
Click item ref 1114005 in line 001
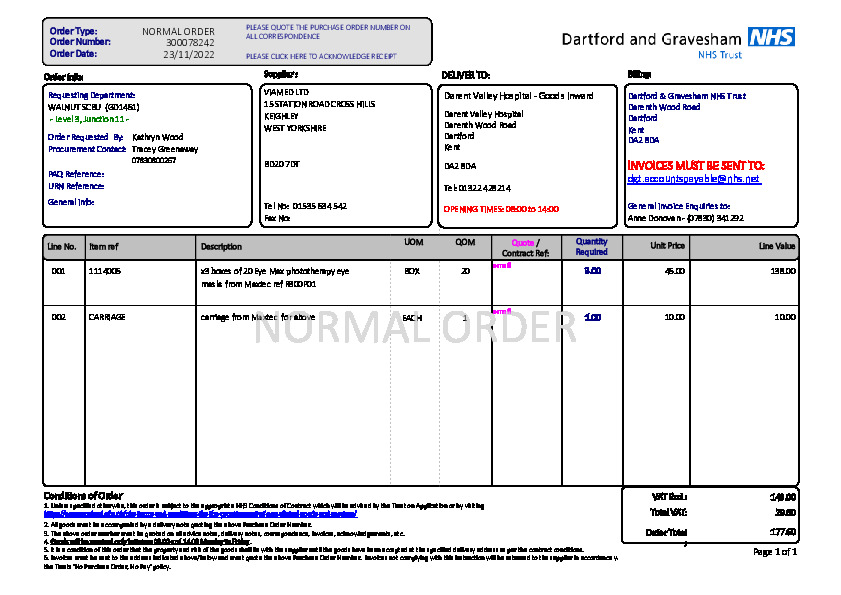click(x=105, y=271)
